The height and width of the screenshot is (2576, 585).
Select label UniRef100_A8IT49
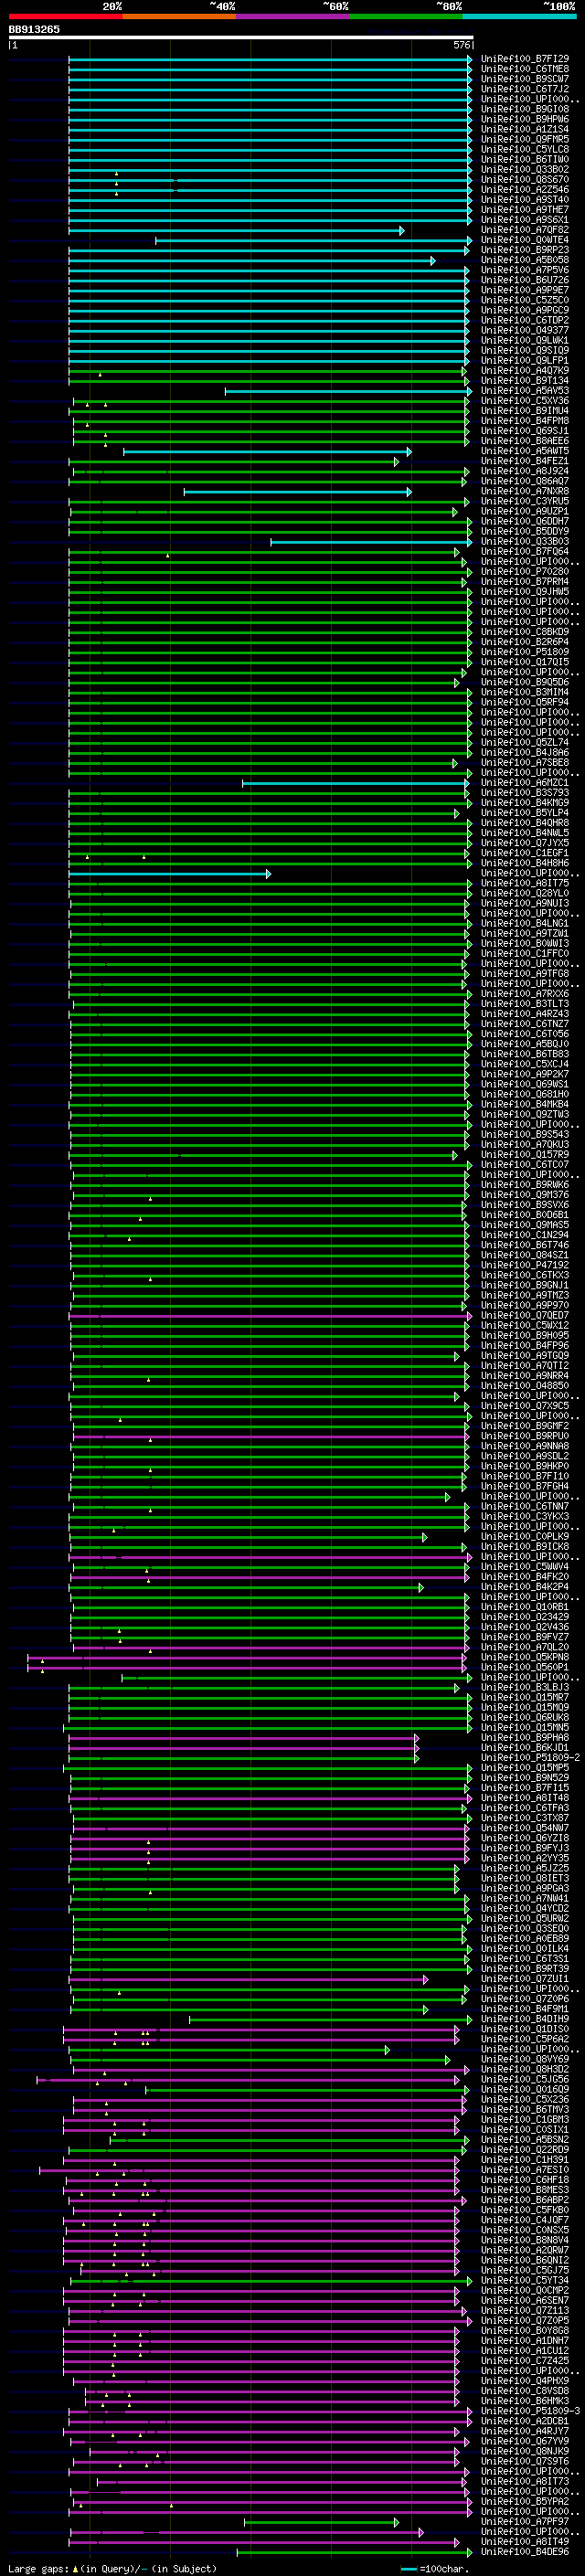(525, 2541)
